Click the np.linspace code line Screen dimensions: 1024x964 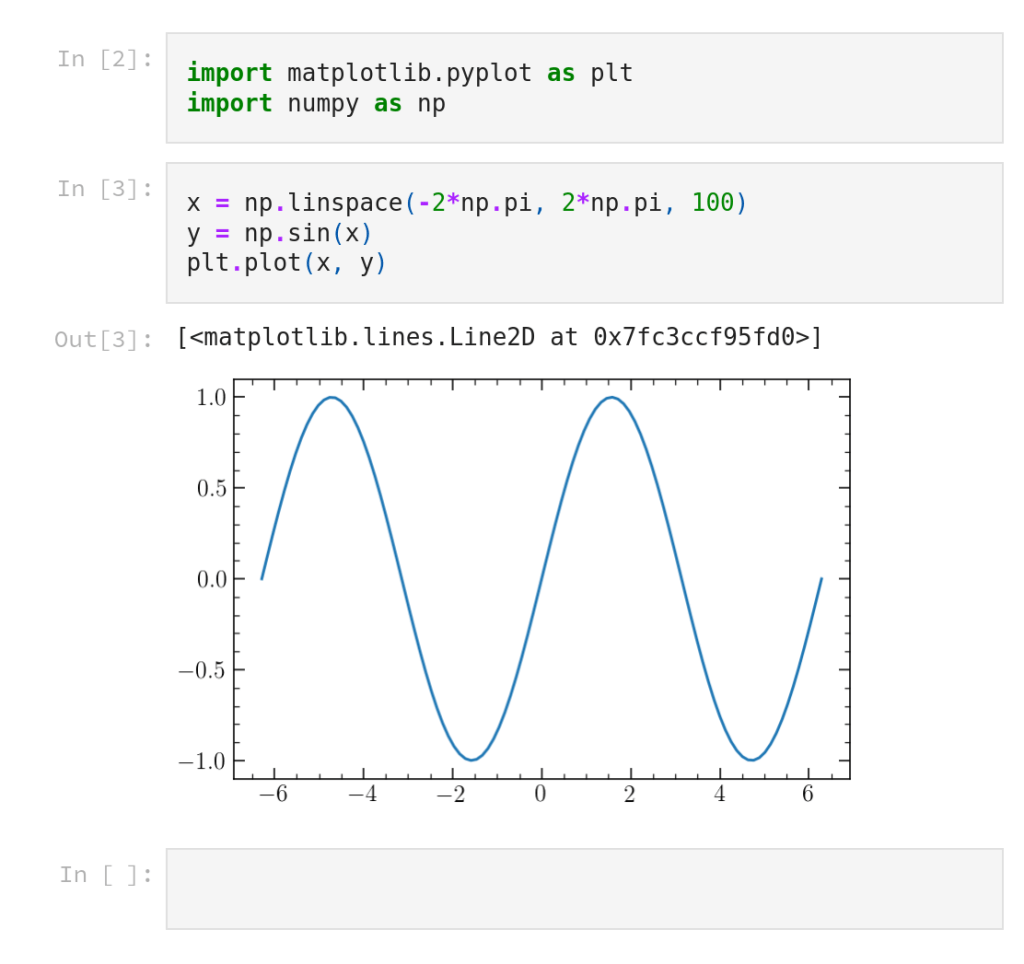pyautogui.click(x=466, y=203)
